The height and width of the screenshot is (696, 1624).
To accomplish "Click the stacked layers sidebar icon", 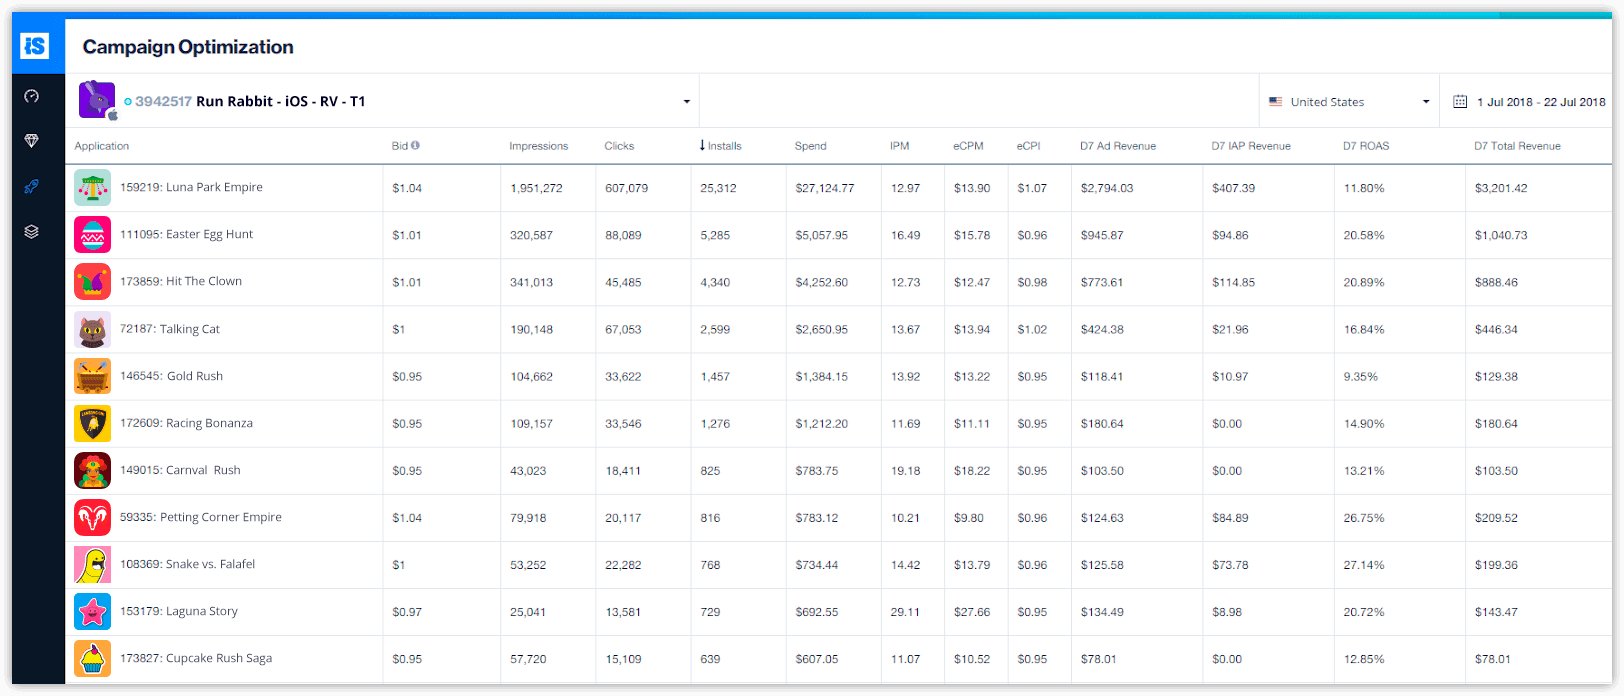I will pos(32,232).
